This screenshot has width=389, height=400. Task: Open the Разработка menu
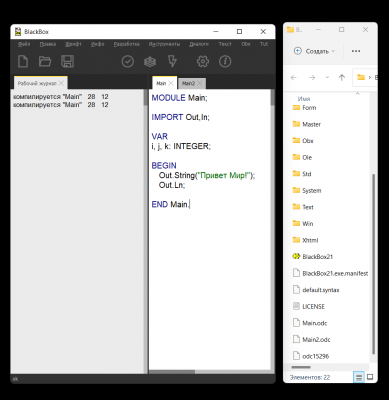pos(126,44)
